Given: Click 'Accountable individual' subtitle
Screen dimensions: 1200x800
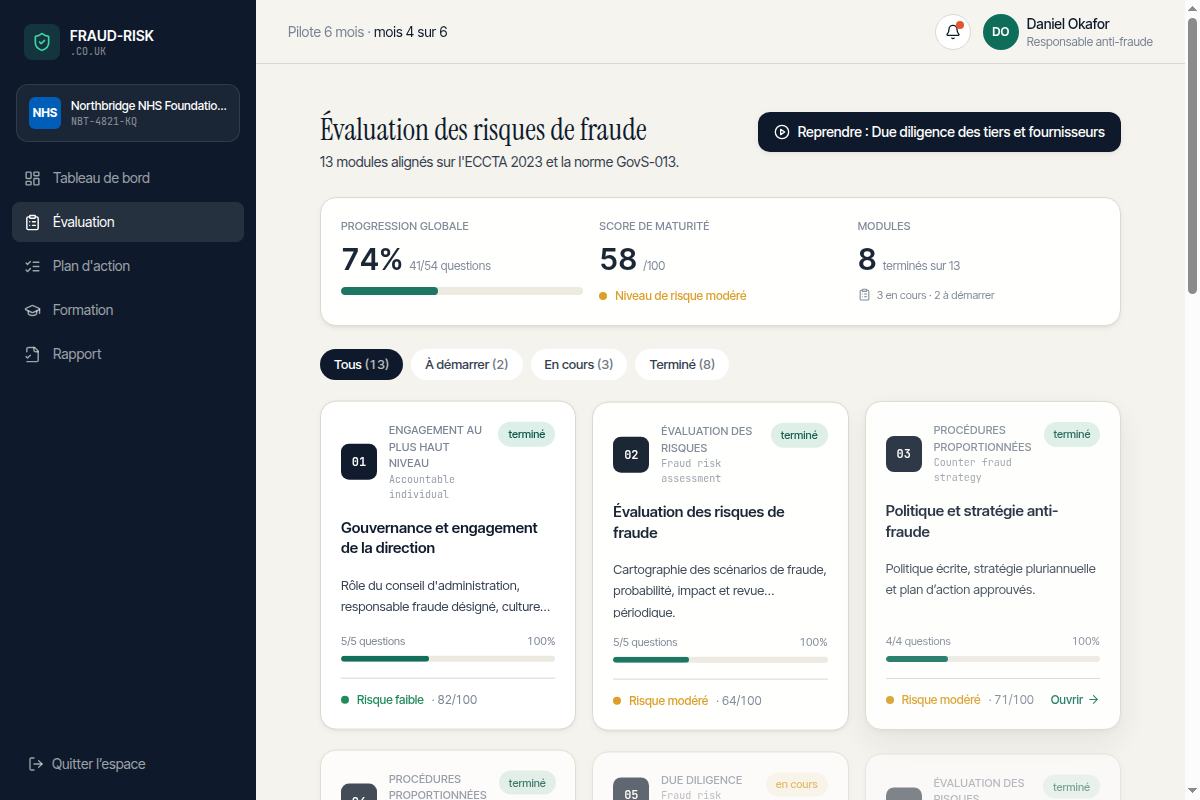Looking at the screenshot, I should 422,487.
